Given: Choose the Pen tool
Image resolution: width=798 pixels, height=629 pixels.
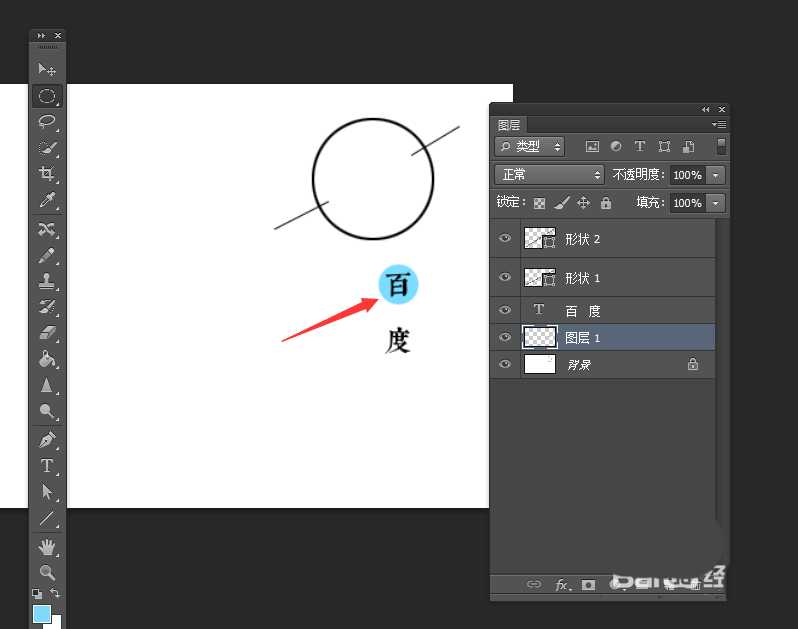Looking at the screenshot, I should coord(46,440).
